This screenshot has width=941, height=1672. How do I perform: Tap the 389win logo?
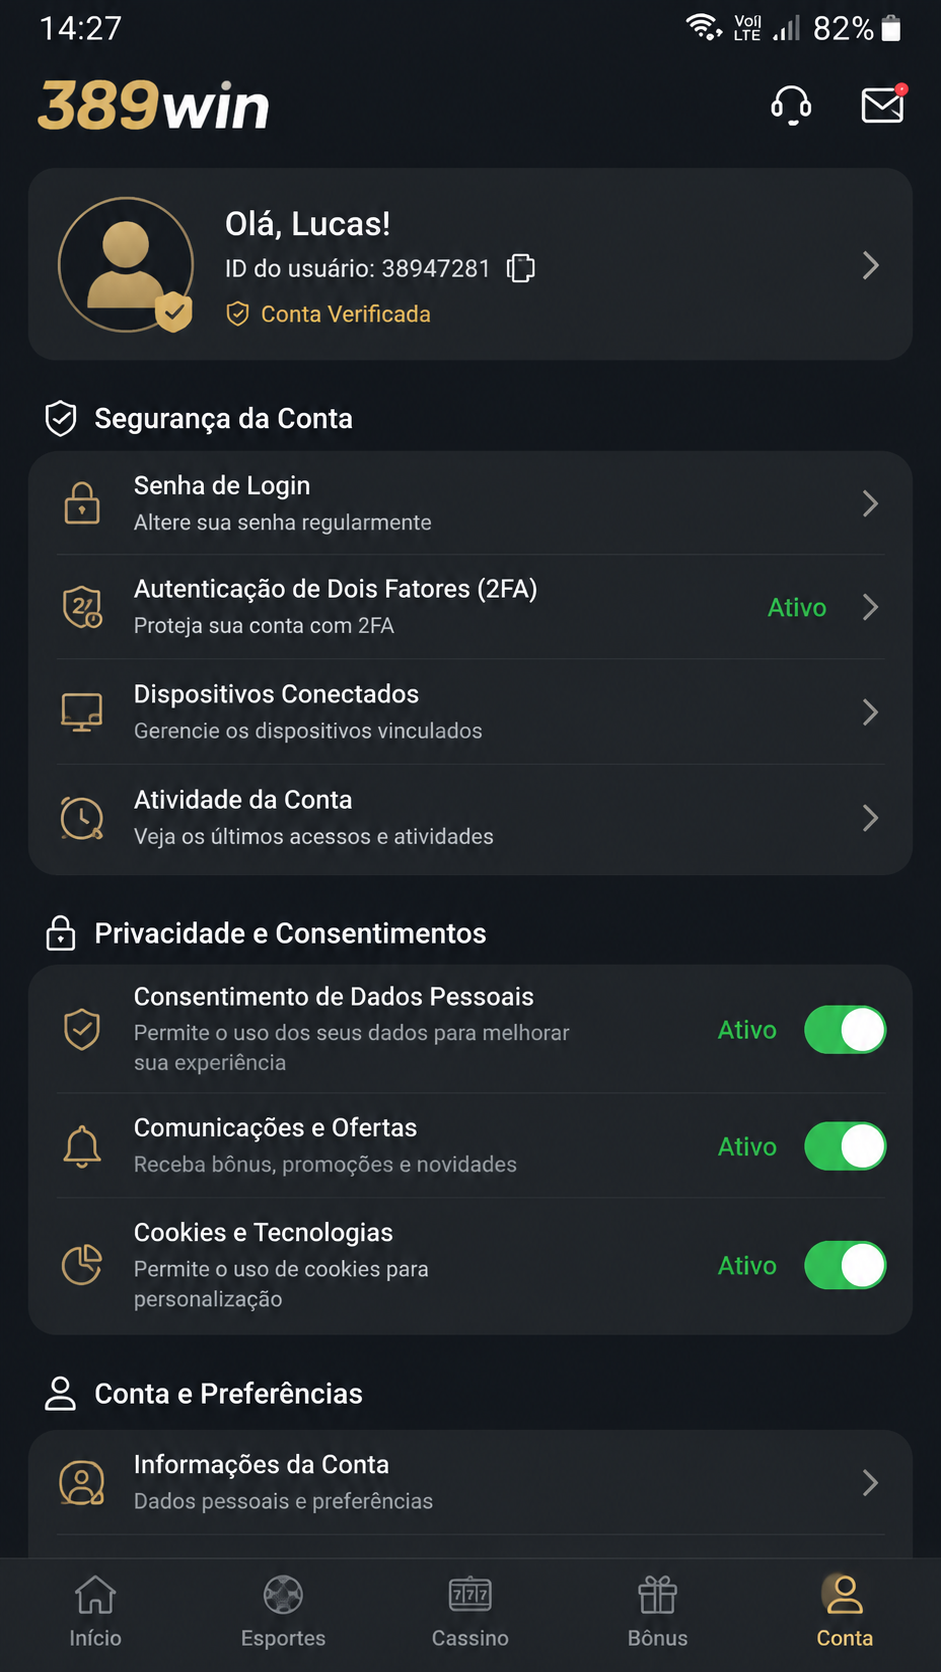pos(154,105)
